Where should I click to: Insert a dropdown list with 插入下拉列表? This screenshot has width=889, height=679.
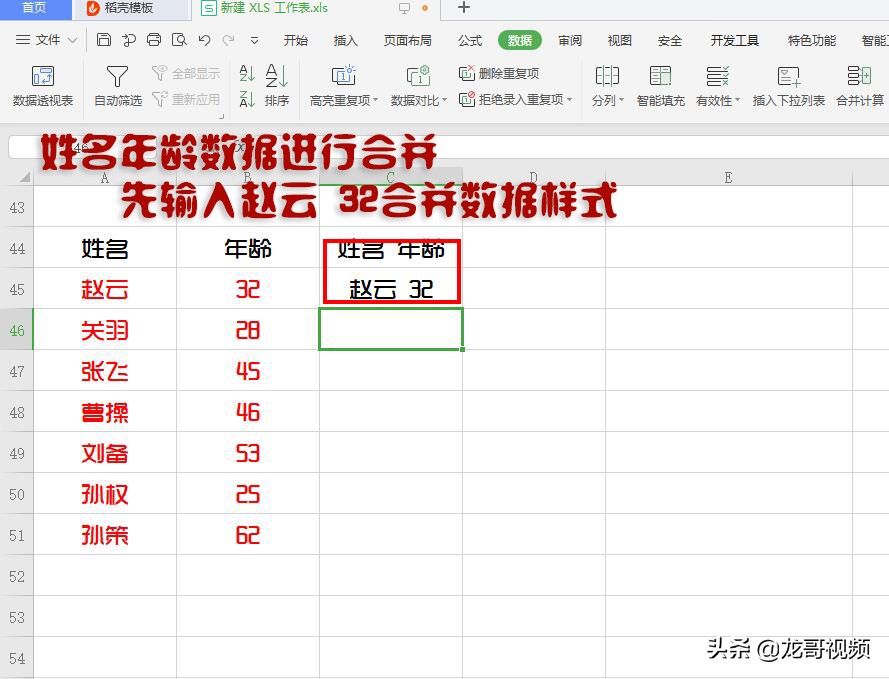(789, 85)
